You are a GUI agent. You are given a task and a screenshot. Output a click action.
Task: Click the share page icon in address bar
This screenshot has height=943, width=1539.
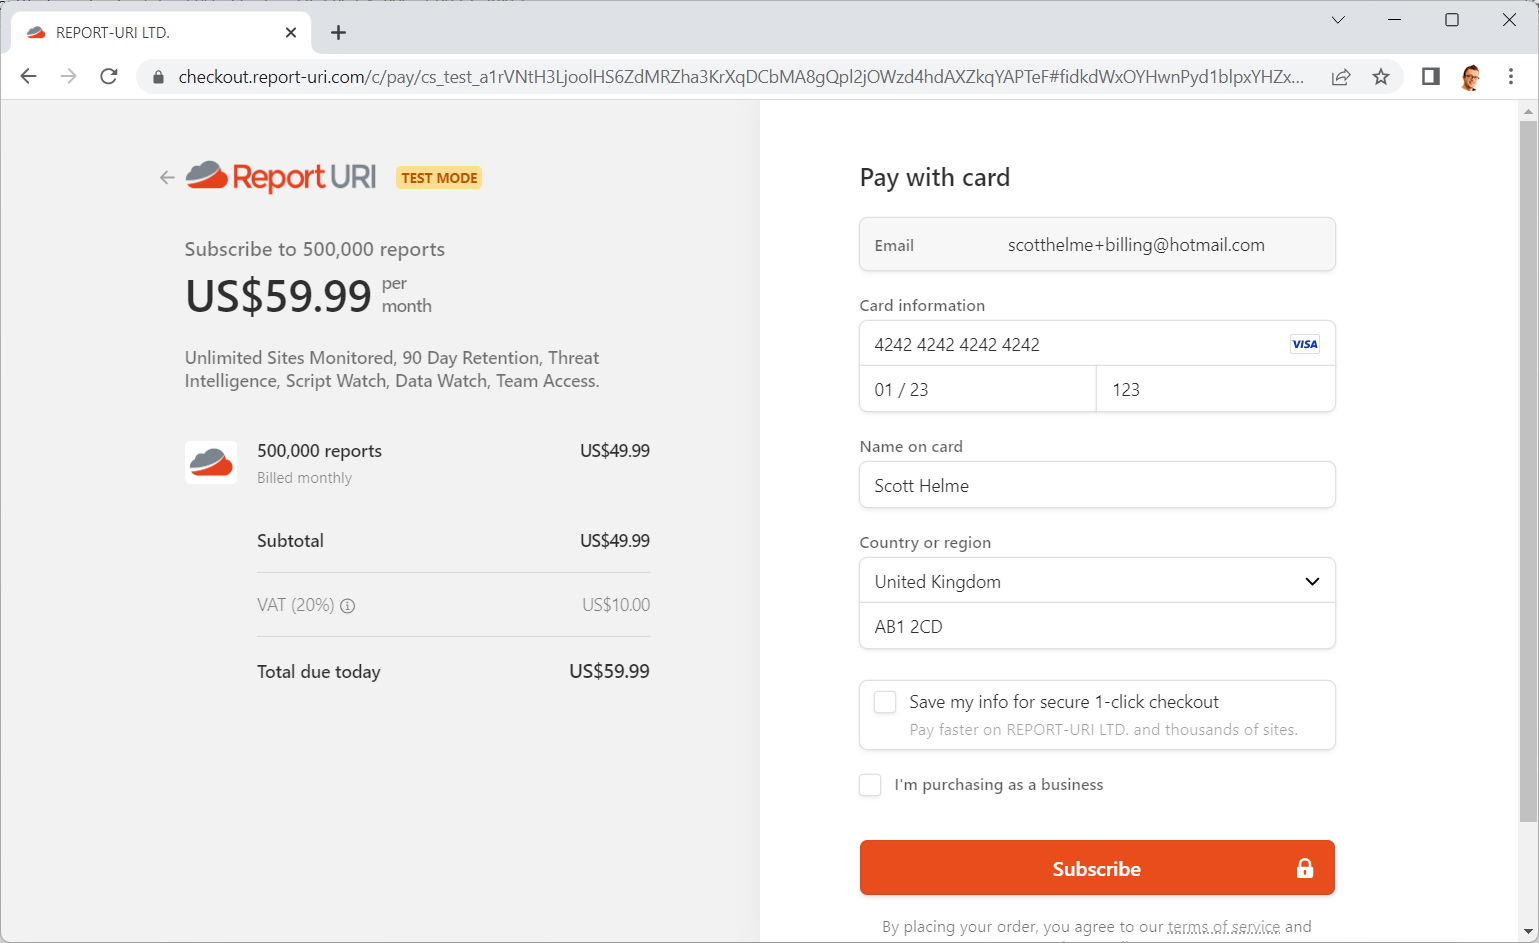(x=1341, y=77)
